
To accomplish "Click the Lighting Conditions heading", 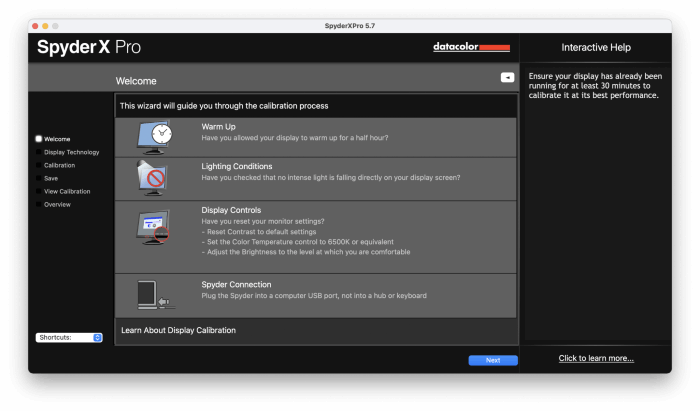I will tap(237, 166).
